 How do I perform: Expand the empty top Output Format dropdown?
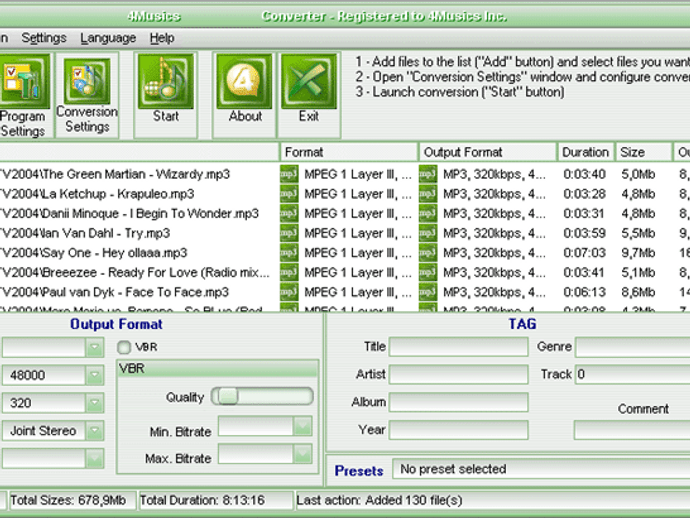pos(95,347)
